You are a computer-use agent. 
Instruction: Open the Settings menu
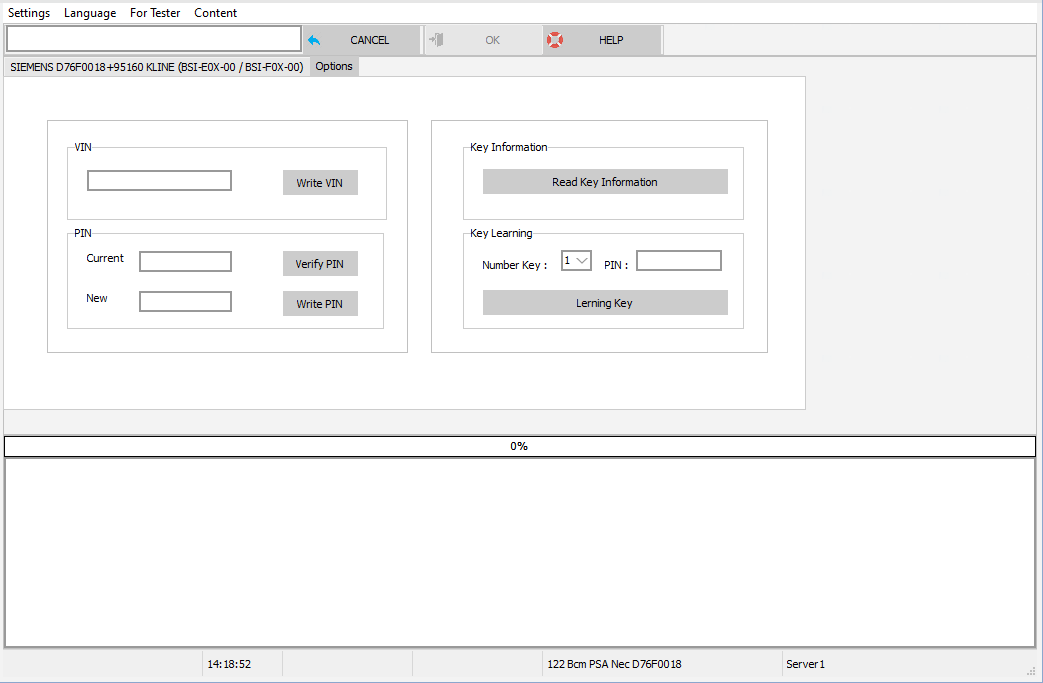pos(28,13)
